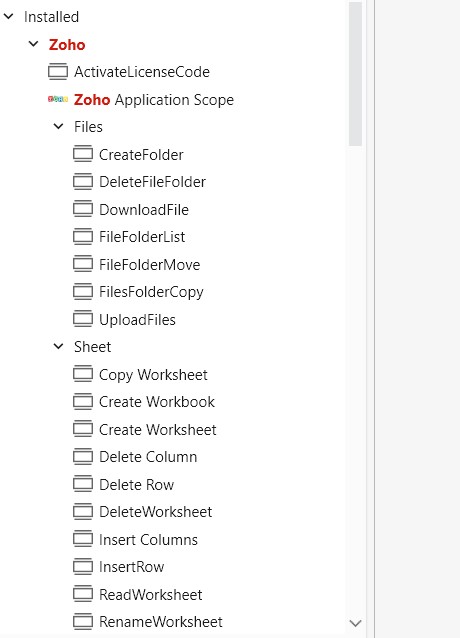This screenshot has height=638, width=460.
Task: Select the FilesFolderCopy activity
Action: [x=151, y=292]
